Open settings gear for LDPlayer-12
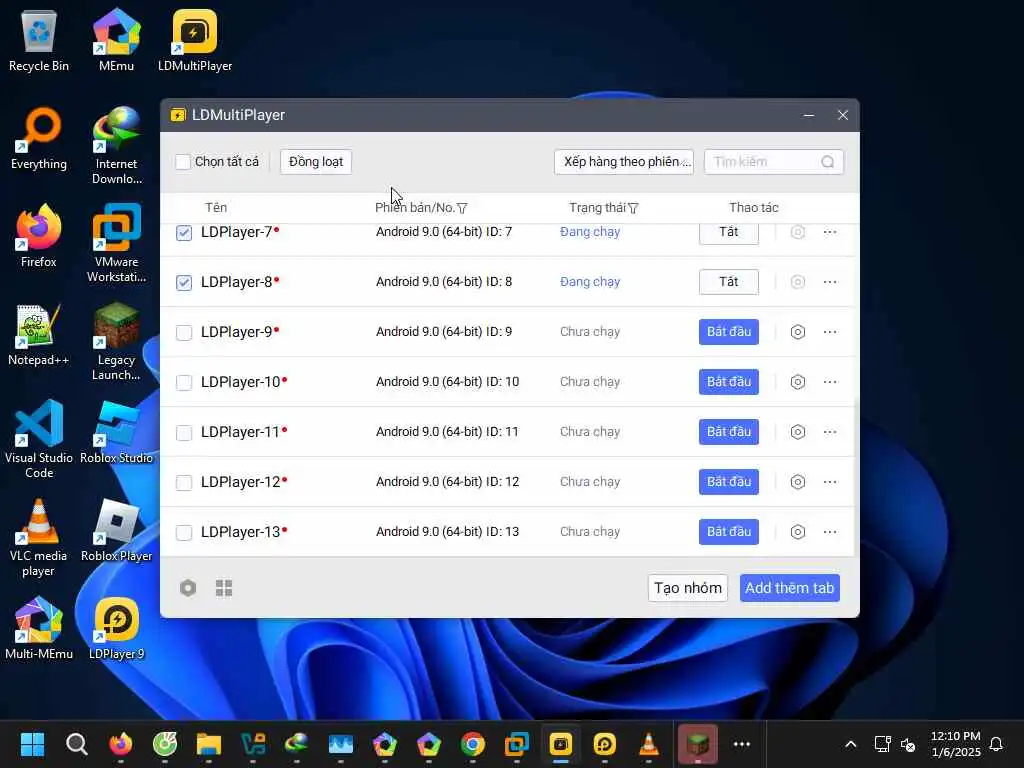The image size is (1024, 768). [797, 482]
